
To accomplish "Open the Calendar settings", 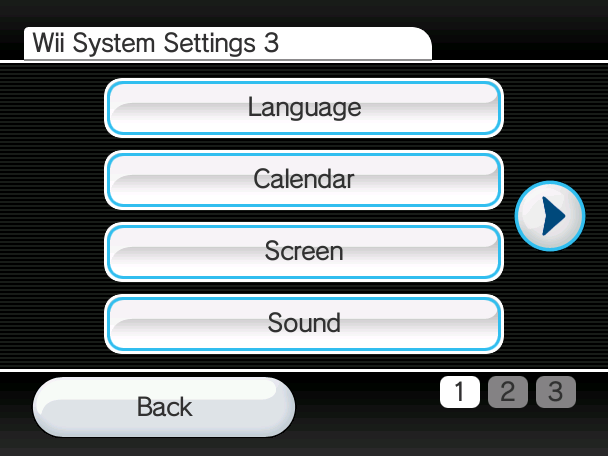I will 304,180.
